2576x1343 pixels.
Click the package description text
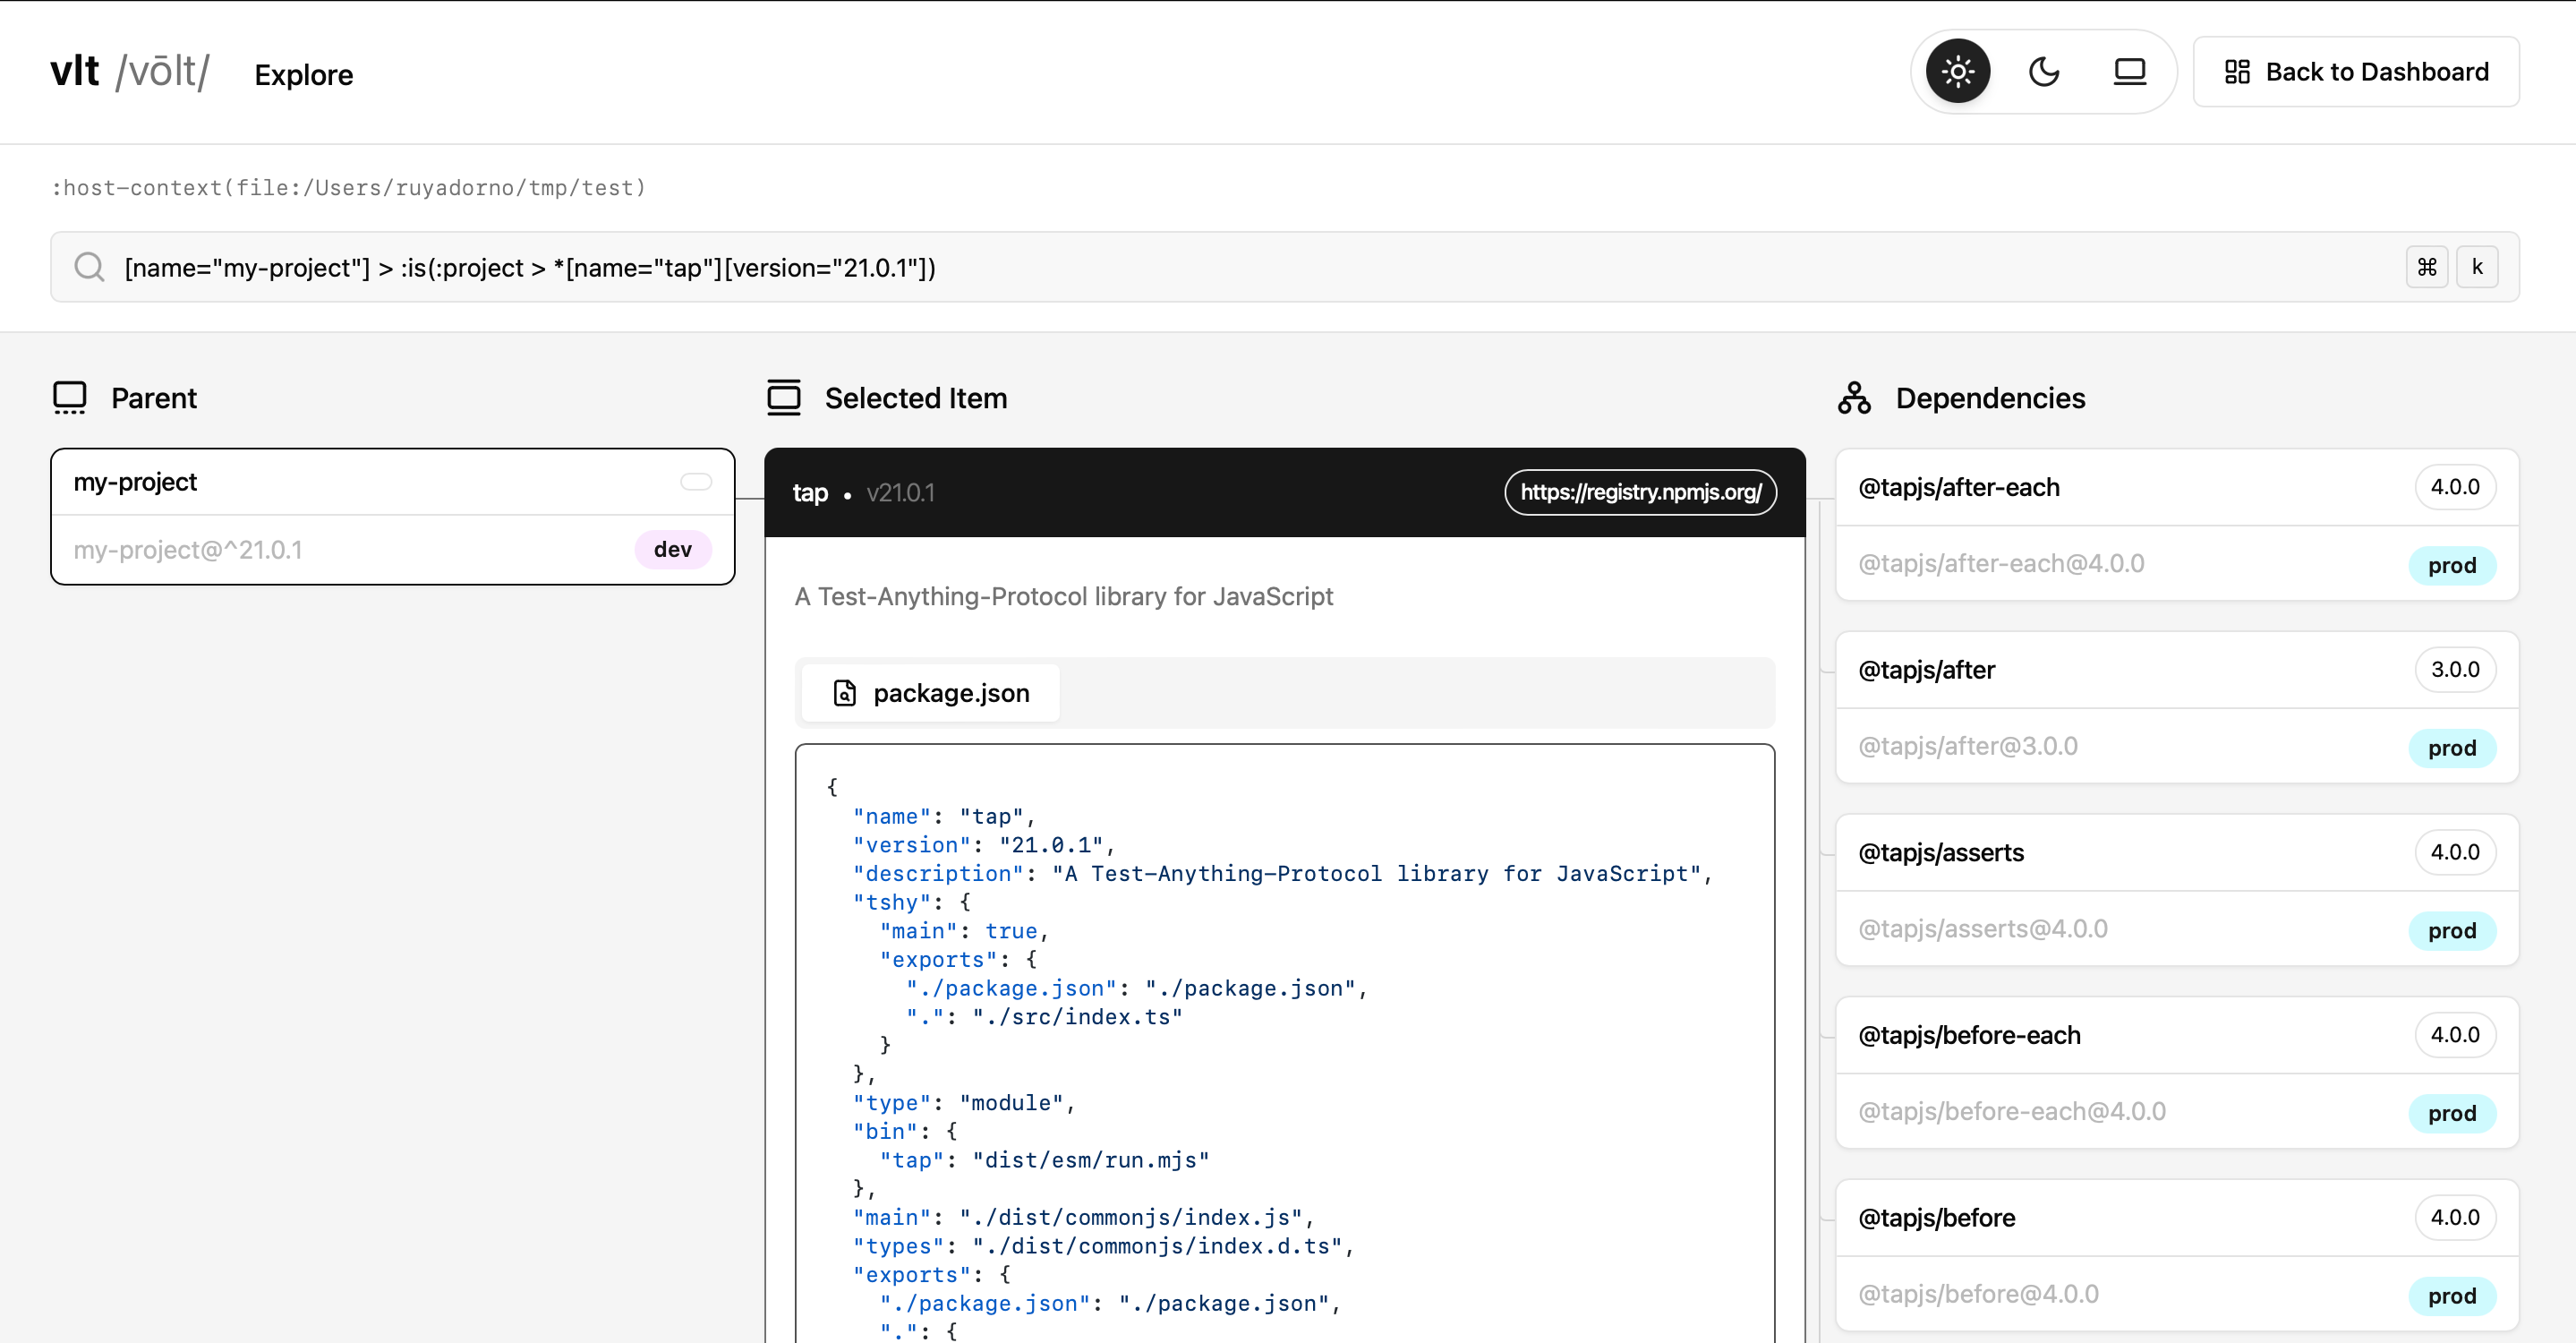tap(1063, 596)
